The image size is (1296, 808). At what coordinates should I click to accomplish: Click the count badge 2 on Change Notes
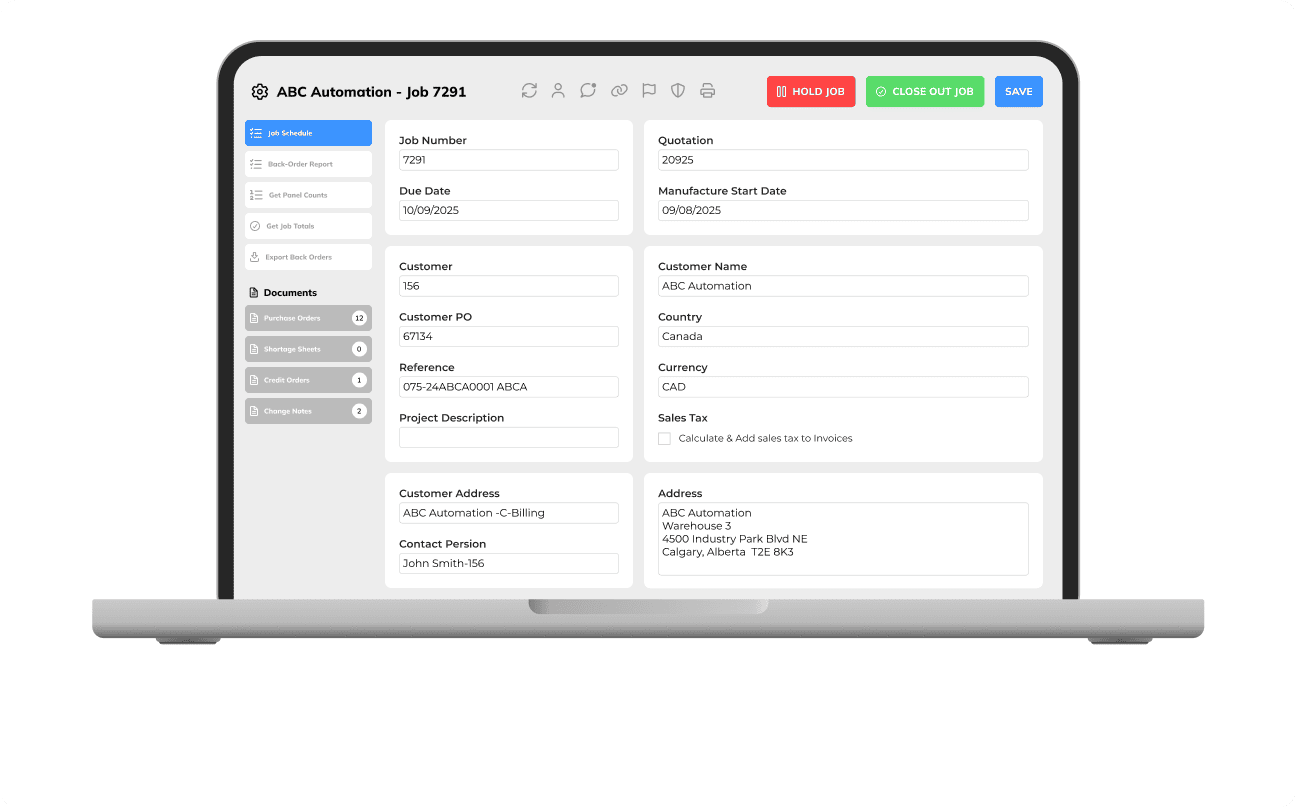click(359, 411)
